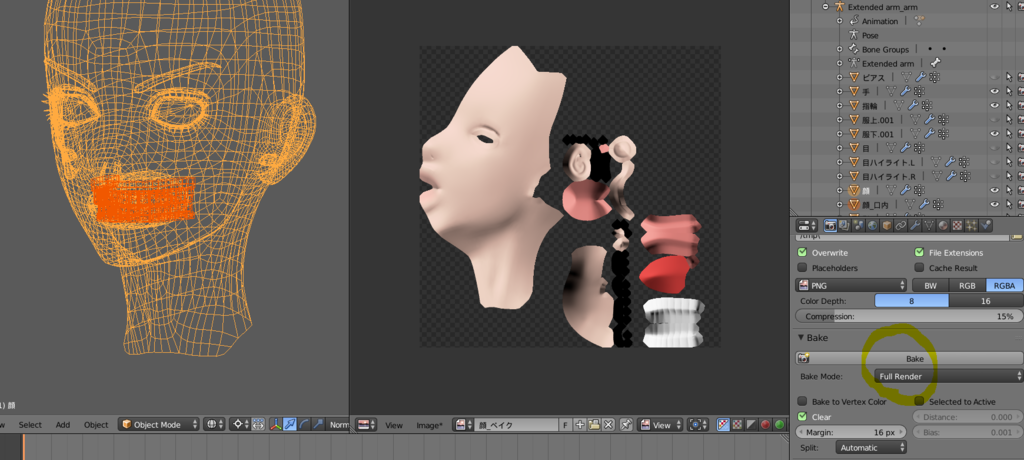Toggle the pin image icon
Screen dimensions: 1024x460
tap(625, 425)
